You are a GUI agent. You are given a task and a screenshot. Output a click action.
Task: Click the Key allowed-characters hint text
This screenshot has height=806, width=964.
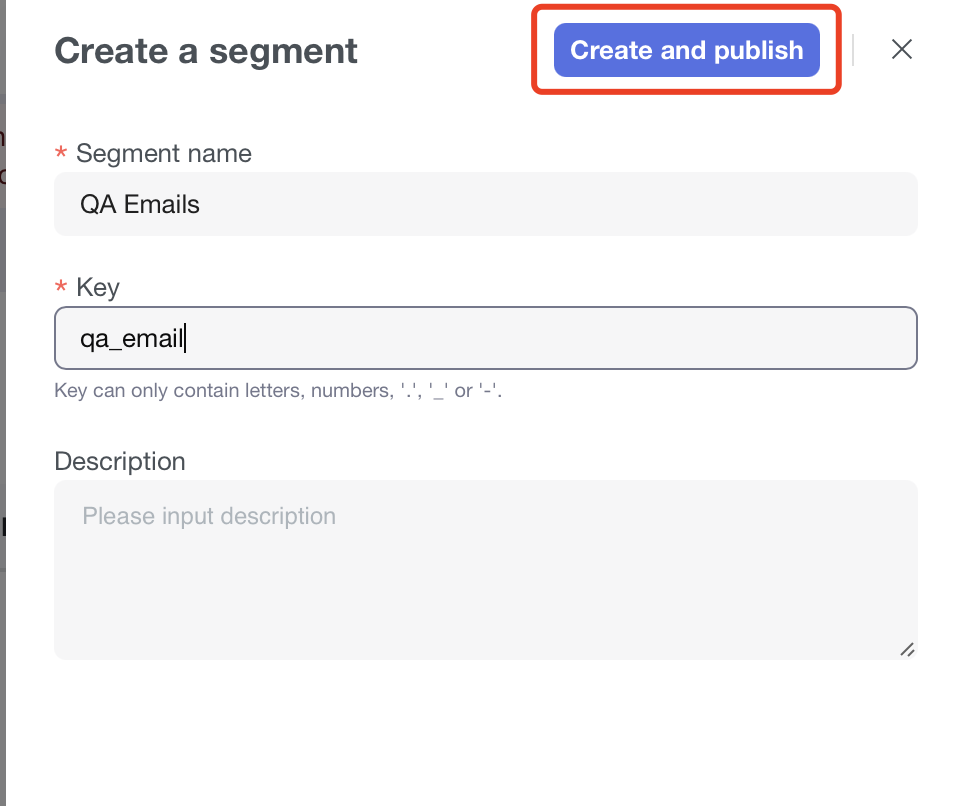point(278,391)
